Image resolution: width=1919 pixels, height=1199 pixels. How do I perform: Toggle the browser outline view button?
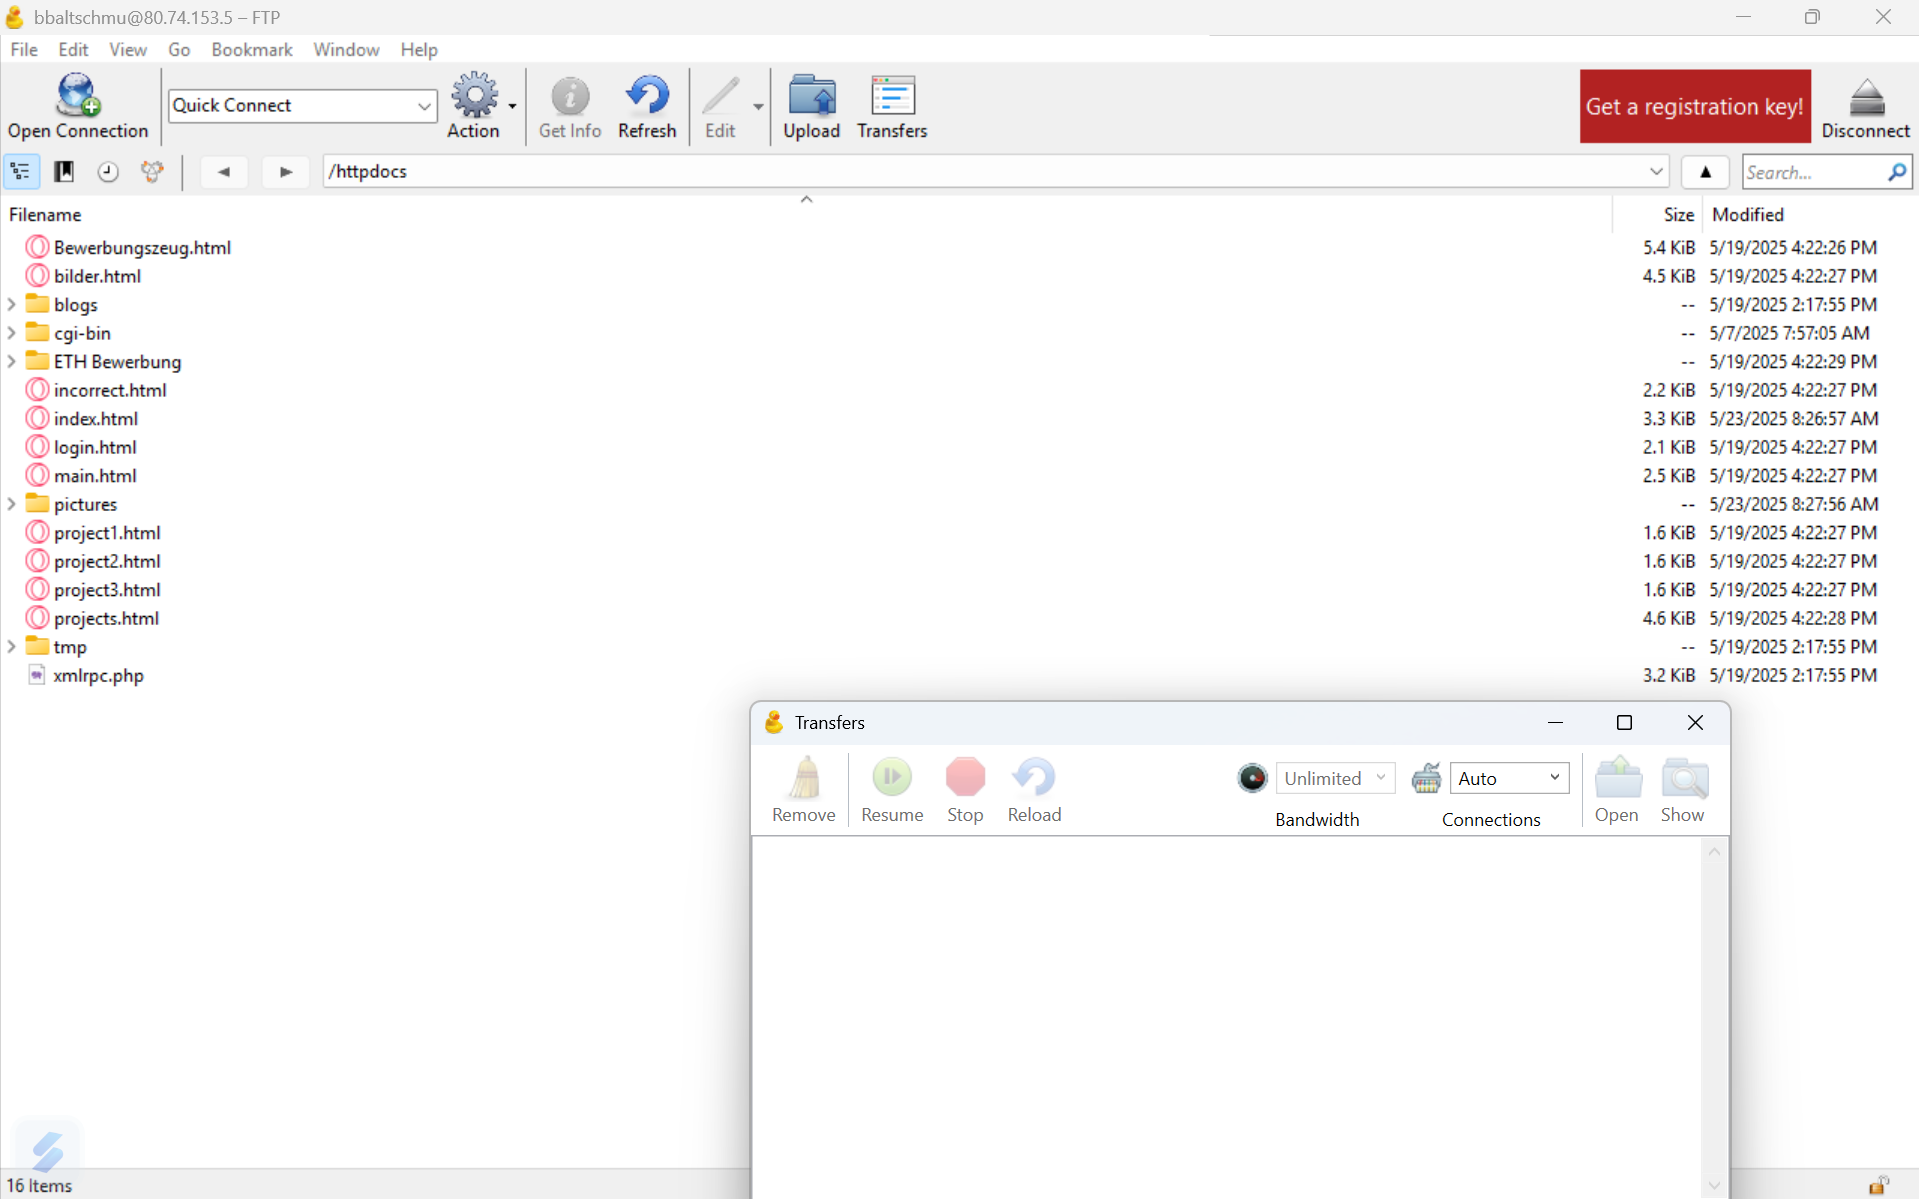pos(21,172)
